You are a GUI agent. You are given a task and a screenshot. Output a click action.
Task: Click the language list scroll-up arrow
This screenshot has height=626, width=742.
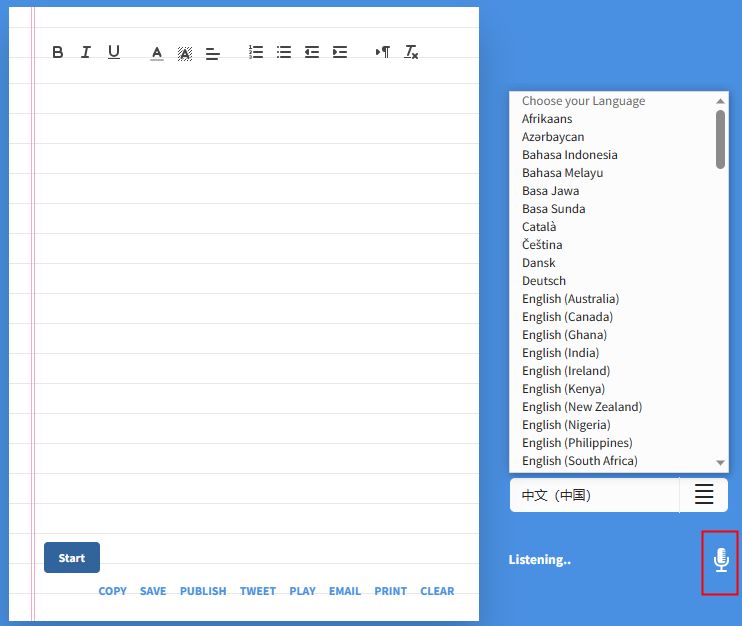coord(720,101)
